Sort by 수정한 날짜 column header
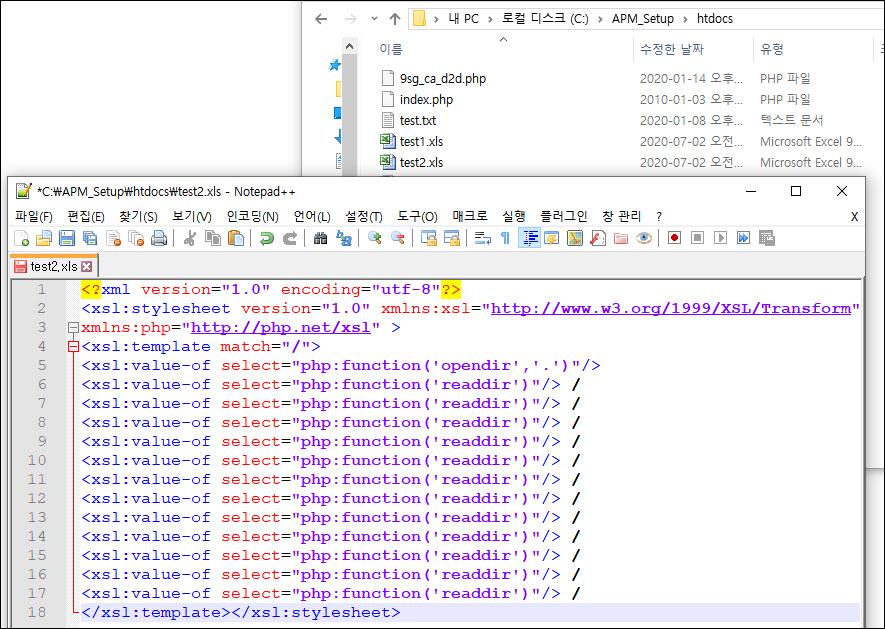885x629 pixels. pyautogui.click(x=672, y=50)
